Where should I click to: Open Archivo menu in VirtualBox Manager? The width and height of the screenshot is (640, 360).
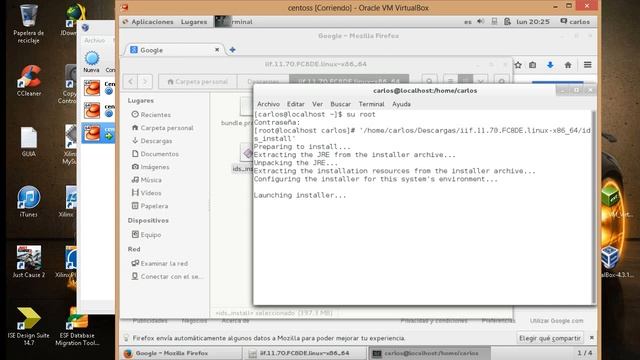click(x=95, y=40)
